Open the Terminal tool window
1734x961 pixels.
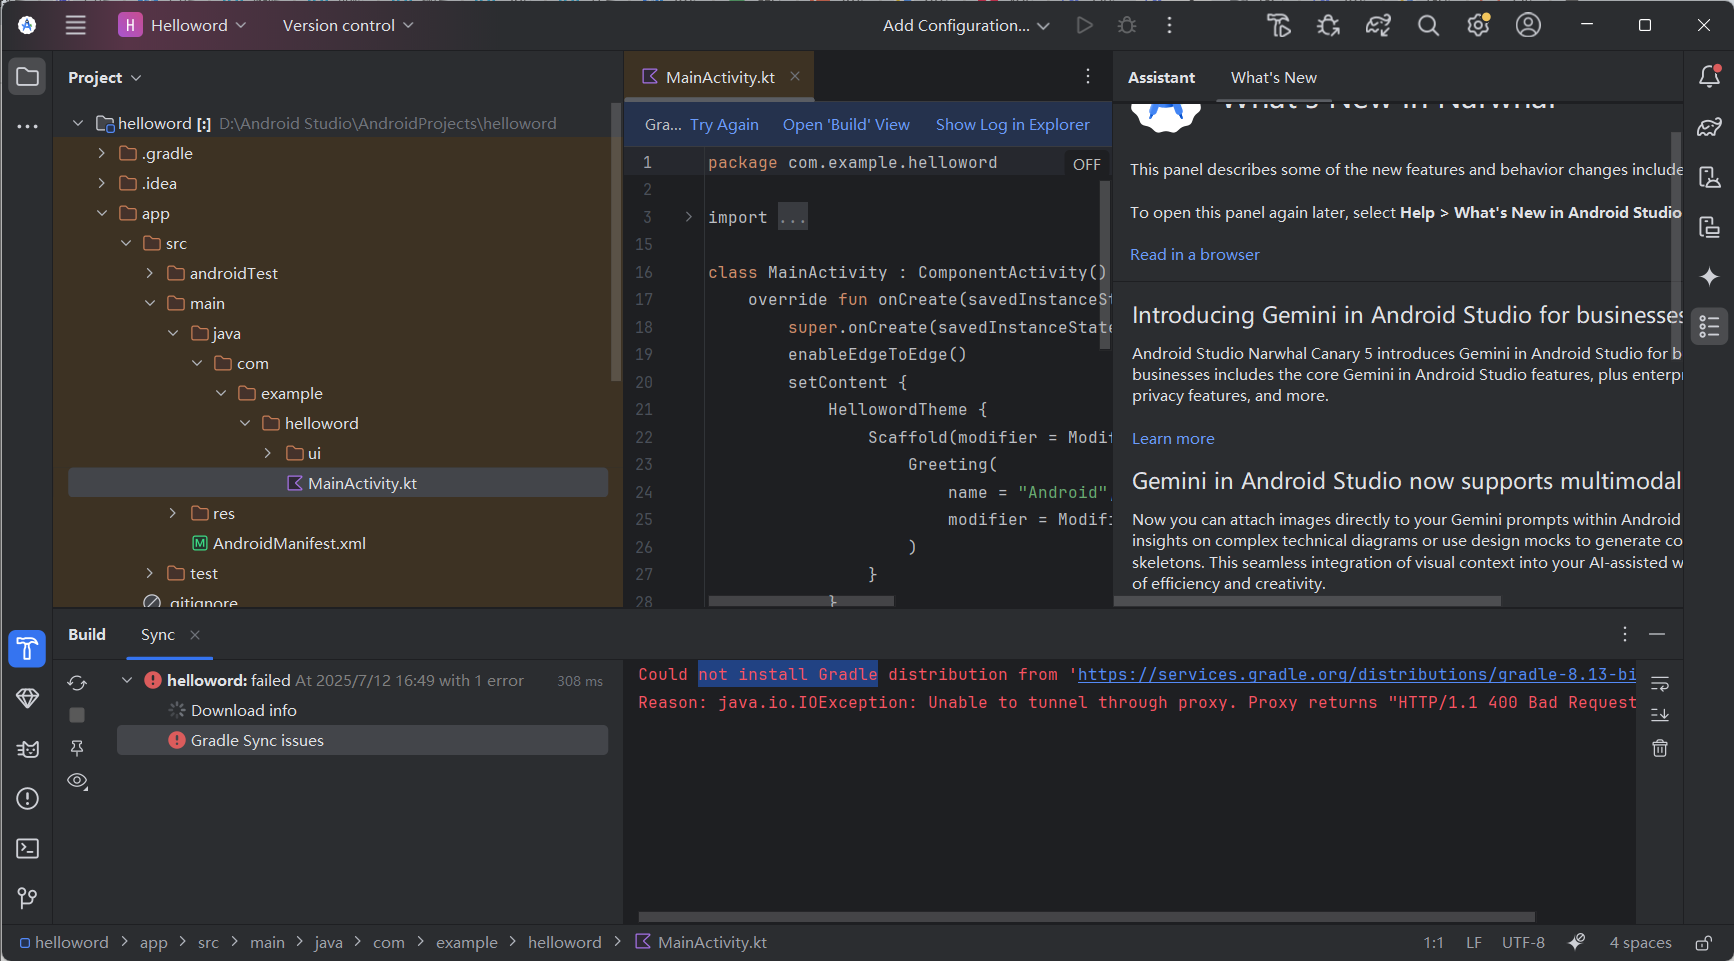point(27,848)
